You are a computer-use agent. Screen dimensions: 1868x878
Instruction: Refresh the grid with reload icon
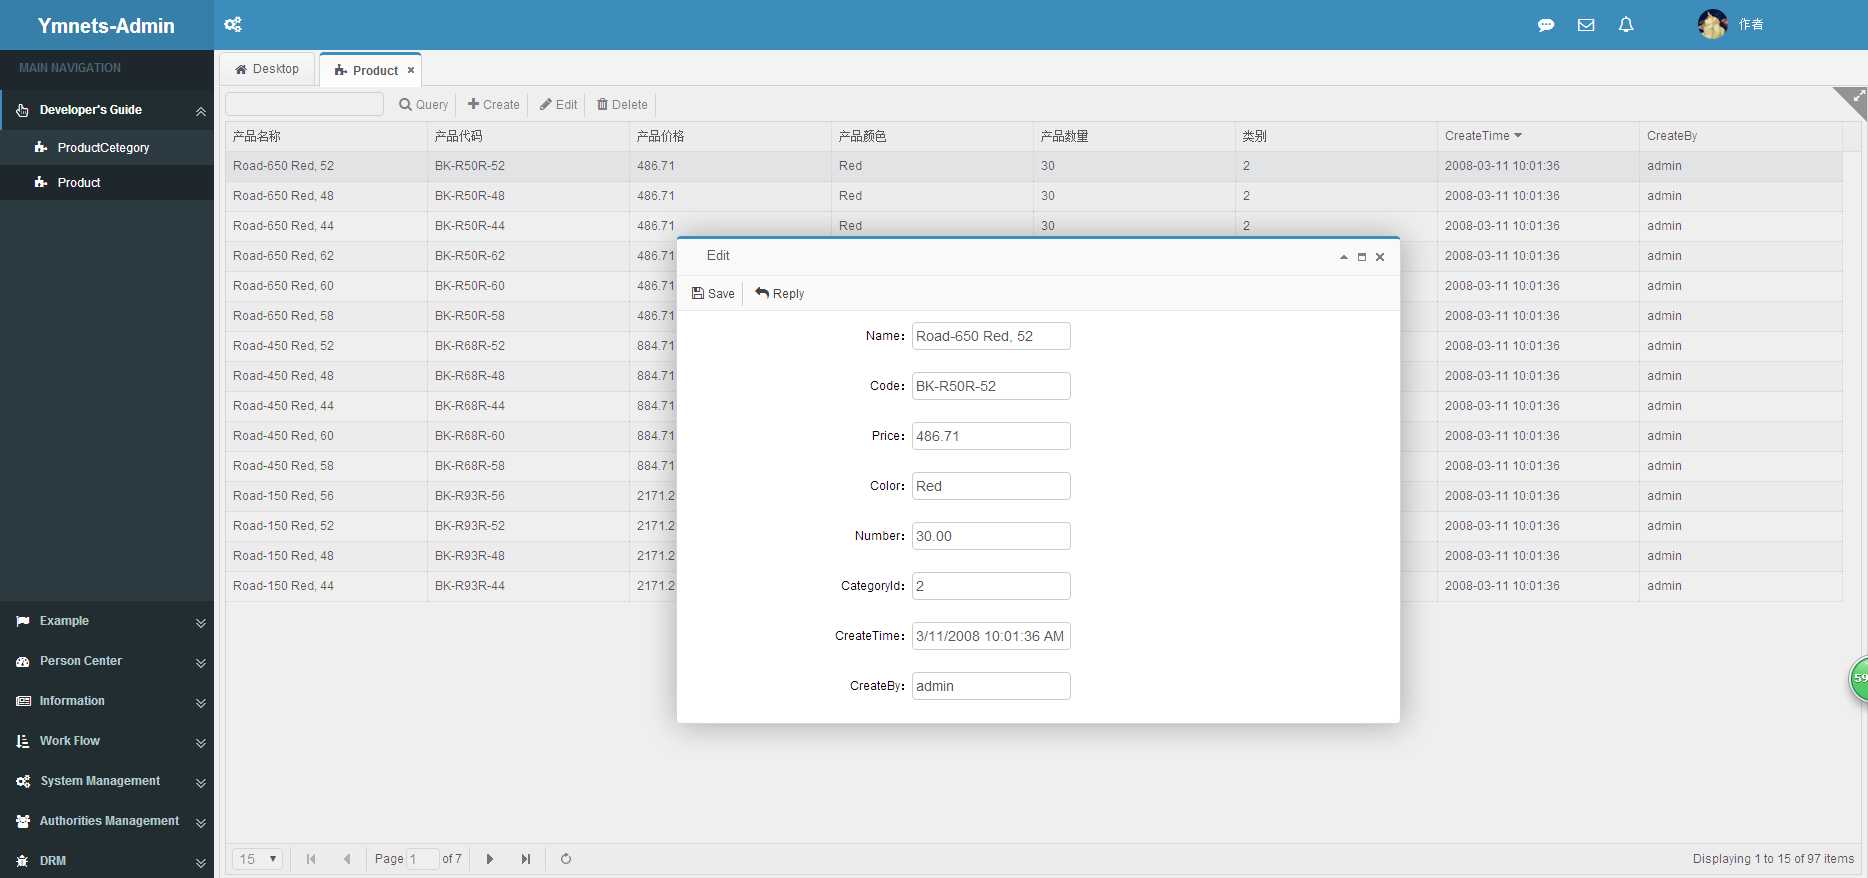point(566,859)
